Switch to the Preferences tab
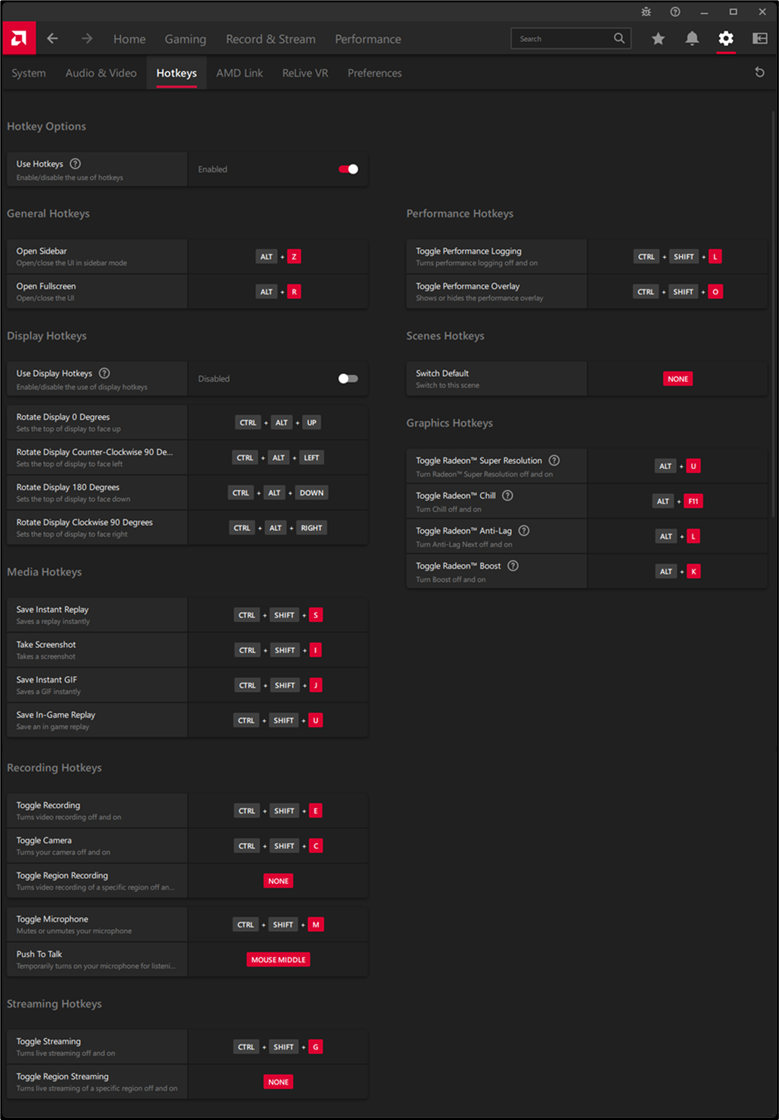Screen dimensions: 779x1120 [x=375, y=73]
